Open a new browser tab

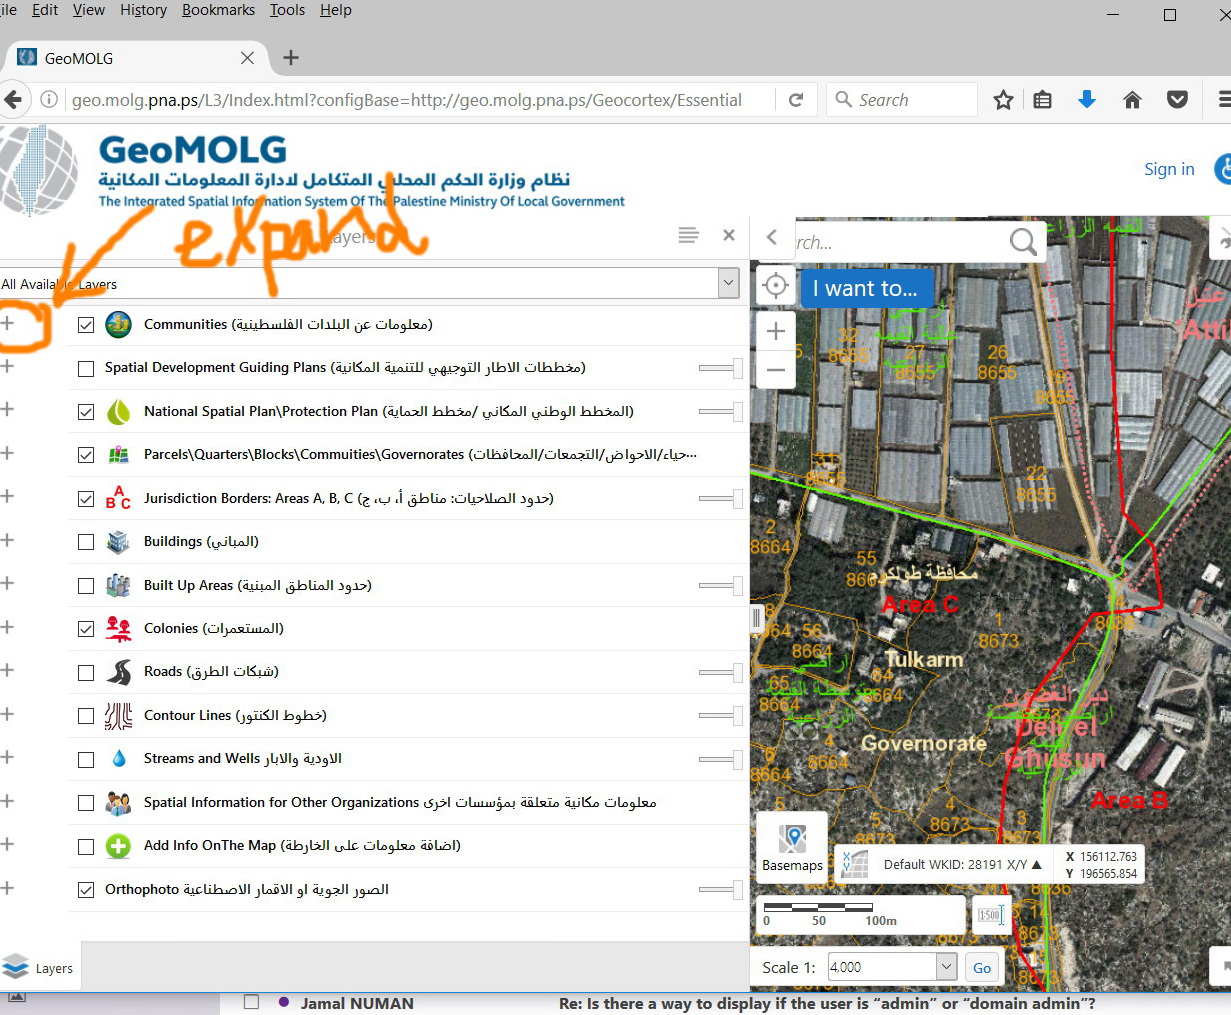point(291,58)
